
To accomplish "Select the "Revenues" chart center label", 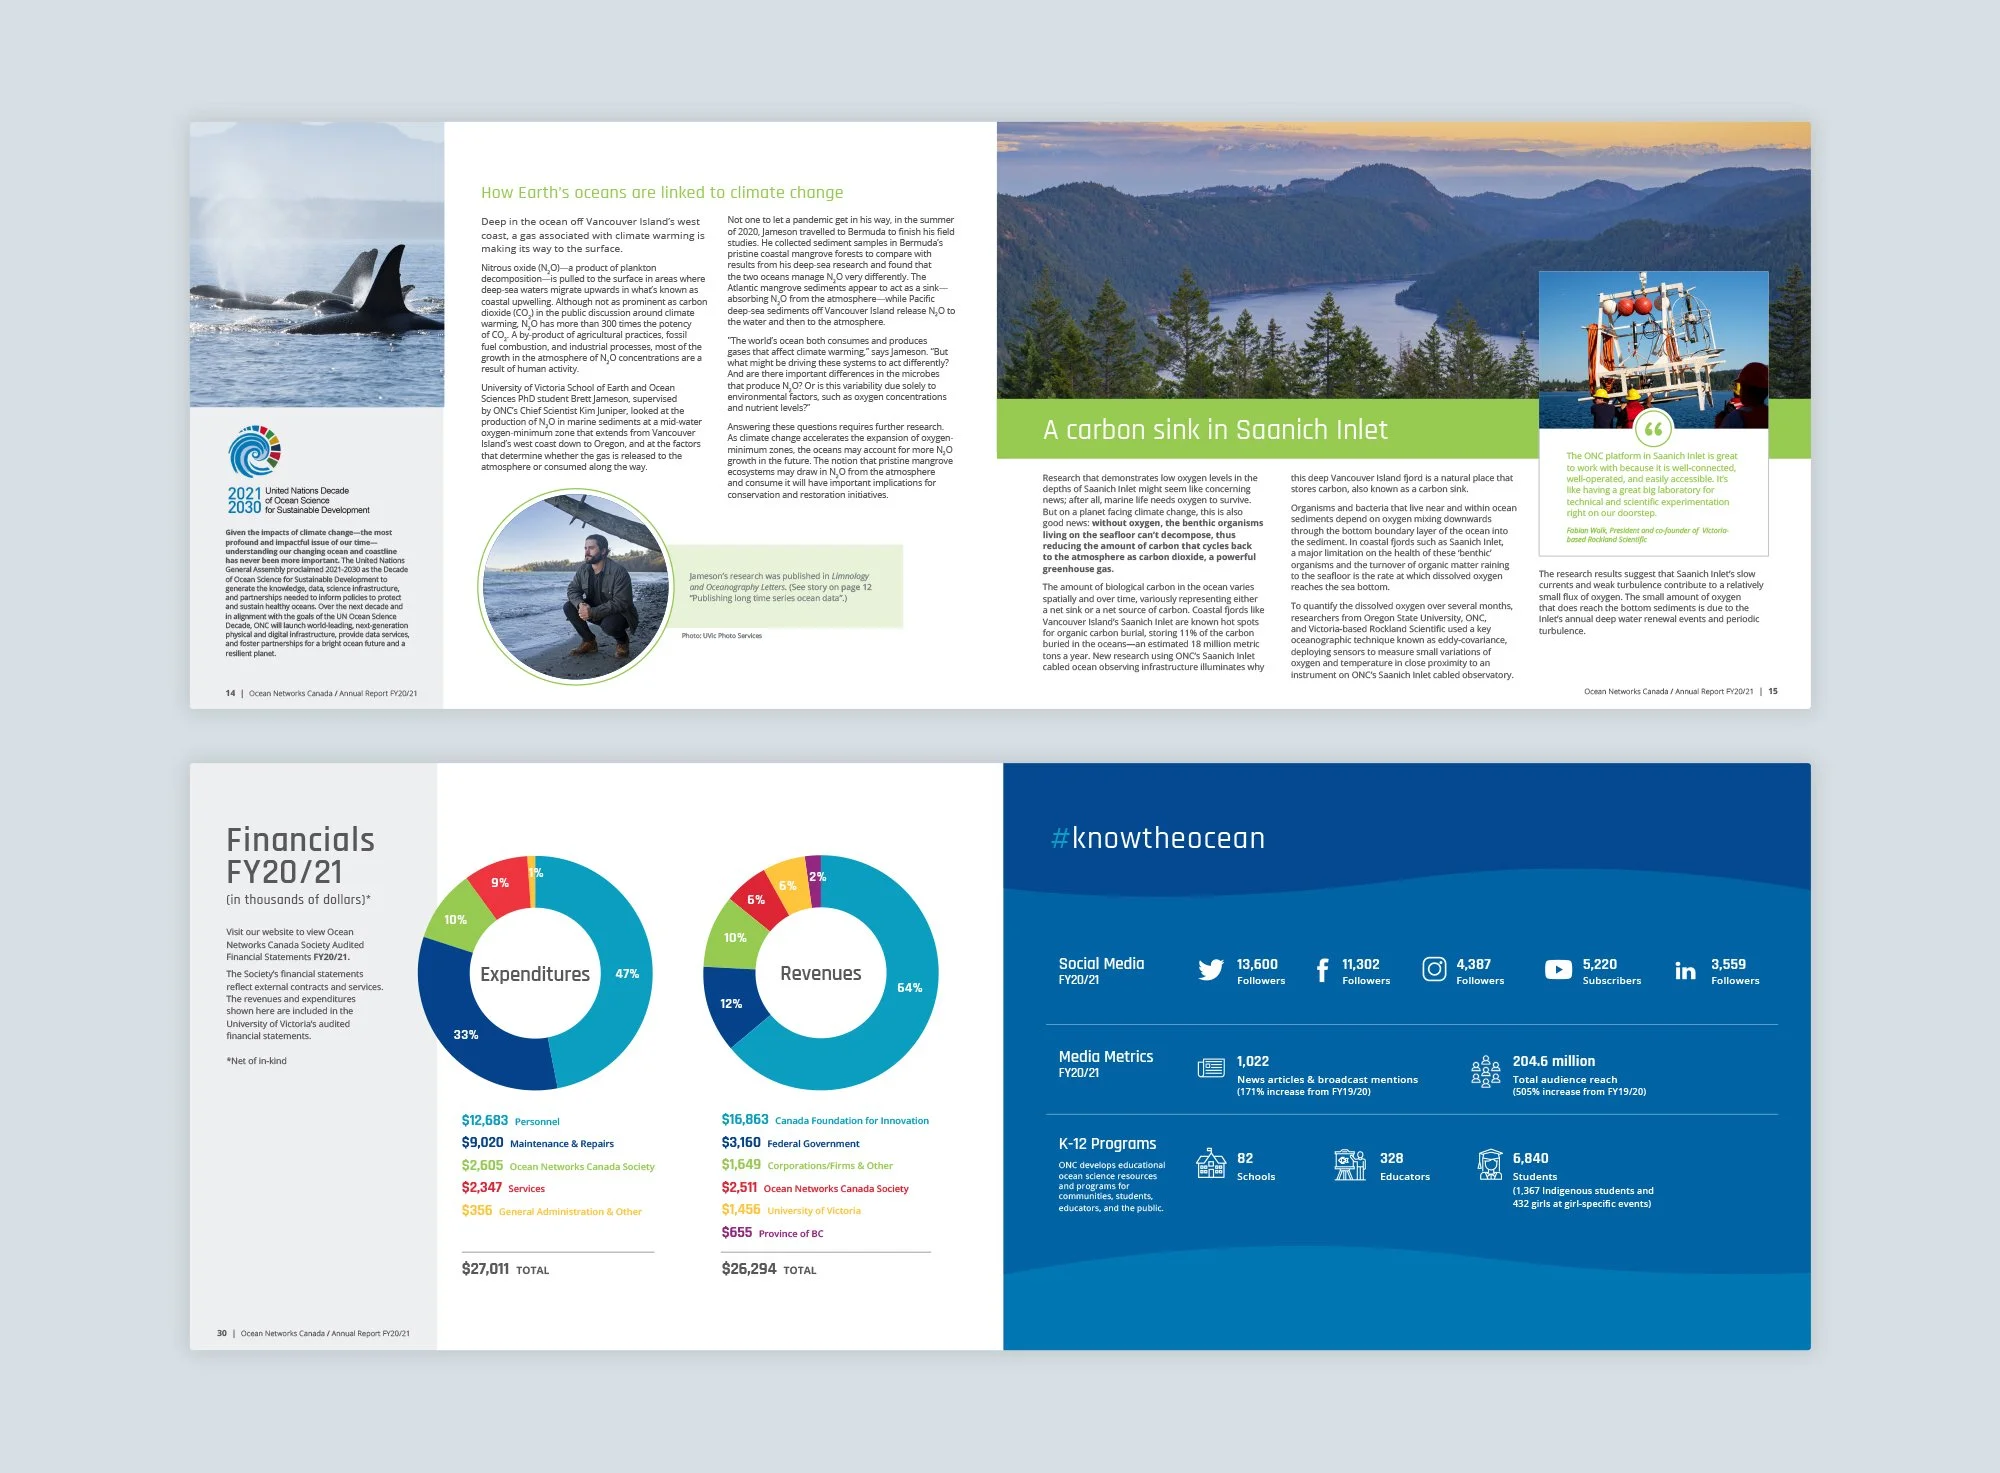I will [821, 973].
